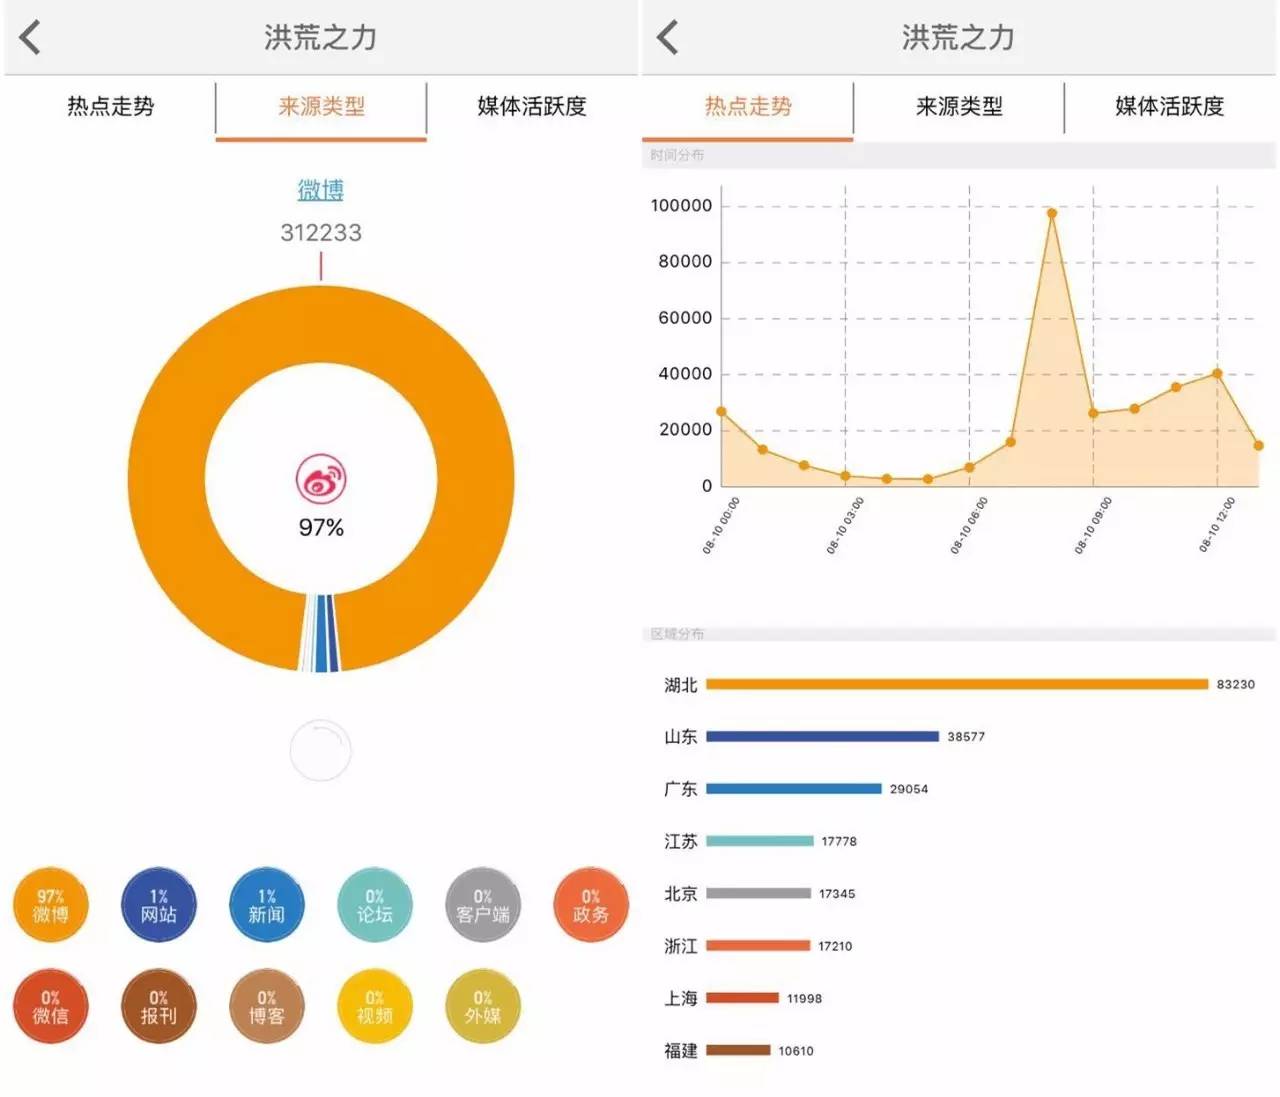The image size is (1280, 1097).
Task: Click the 微博 link above the donut chart
Action: [321, 190]
